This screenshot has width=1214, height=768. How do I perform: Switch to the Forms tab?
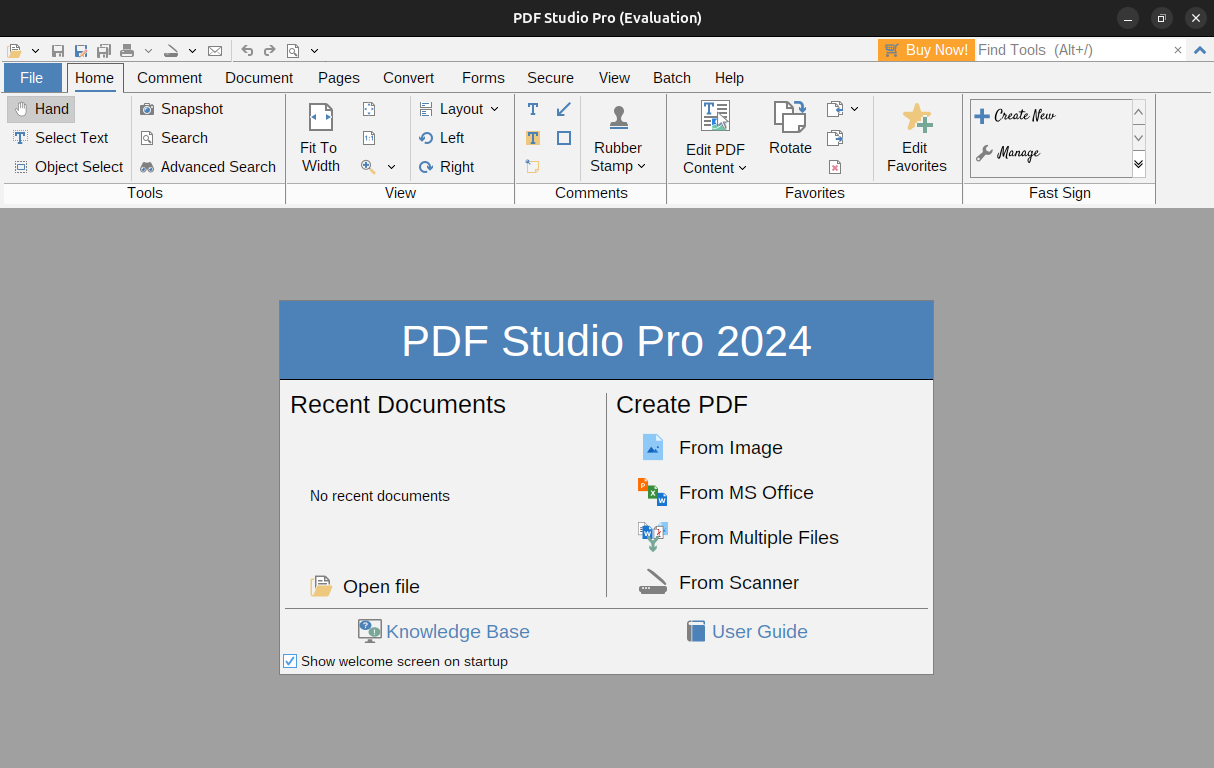click(483, 78)
